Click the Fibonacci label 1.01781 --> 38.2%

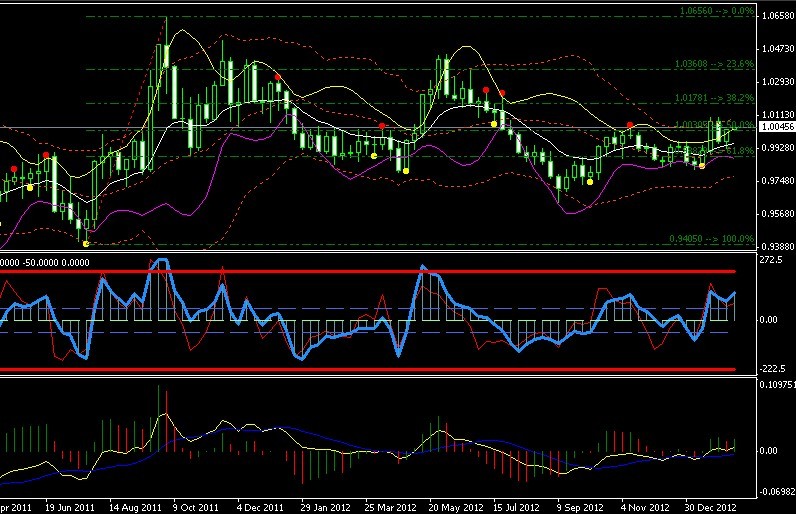coord(714,98)
